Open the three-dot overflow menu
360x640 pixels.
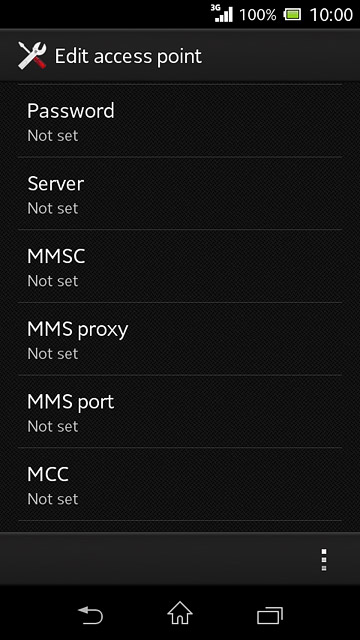pos(324,560)
